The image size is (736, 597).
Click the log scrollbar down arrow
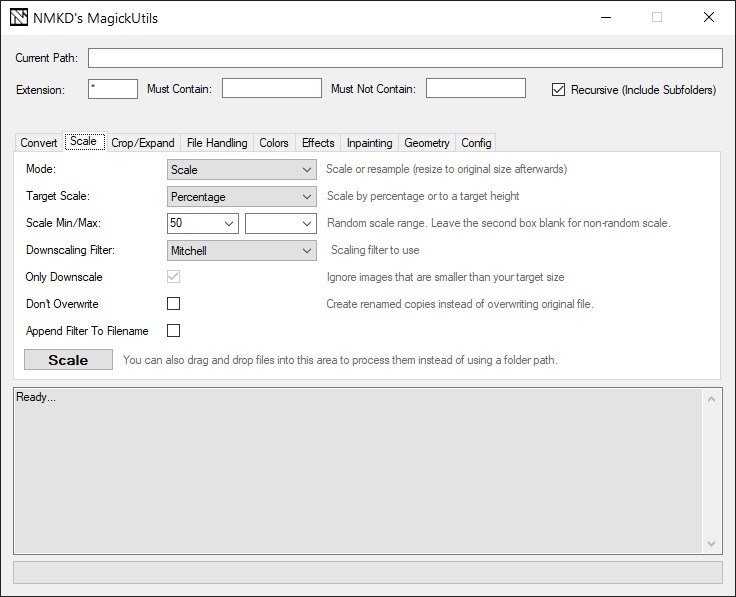[711, 543]
